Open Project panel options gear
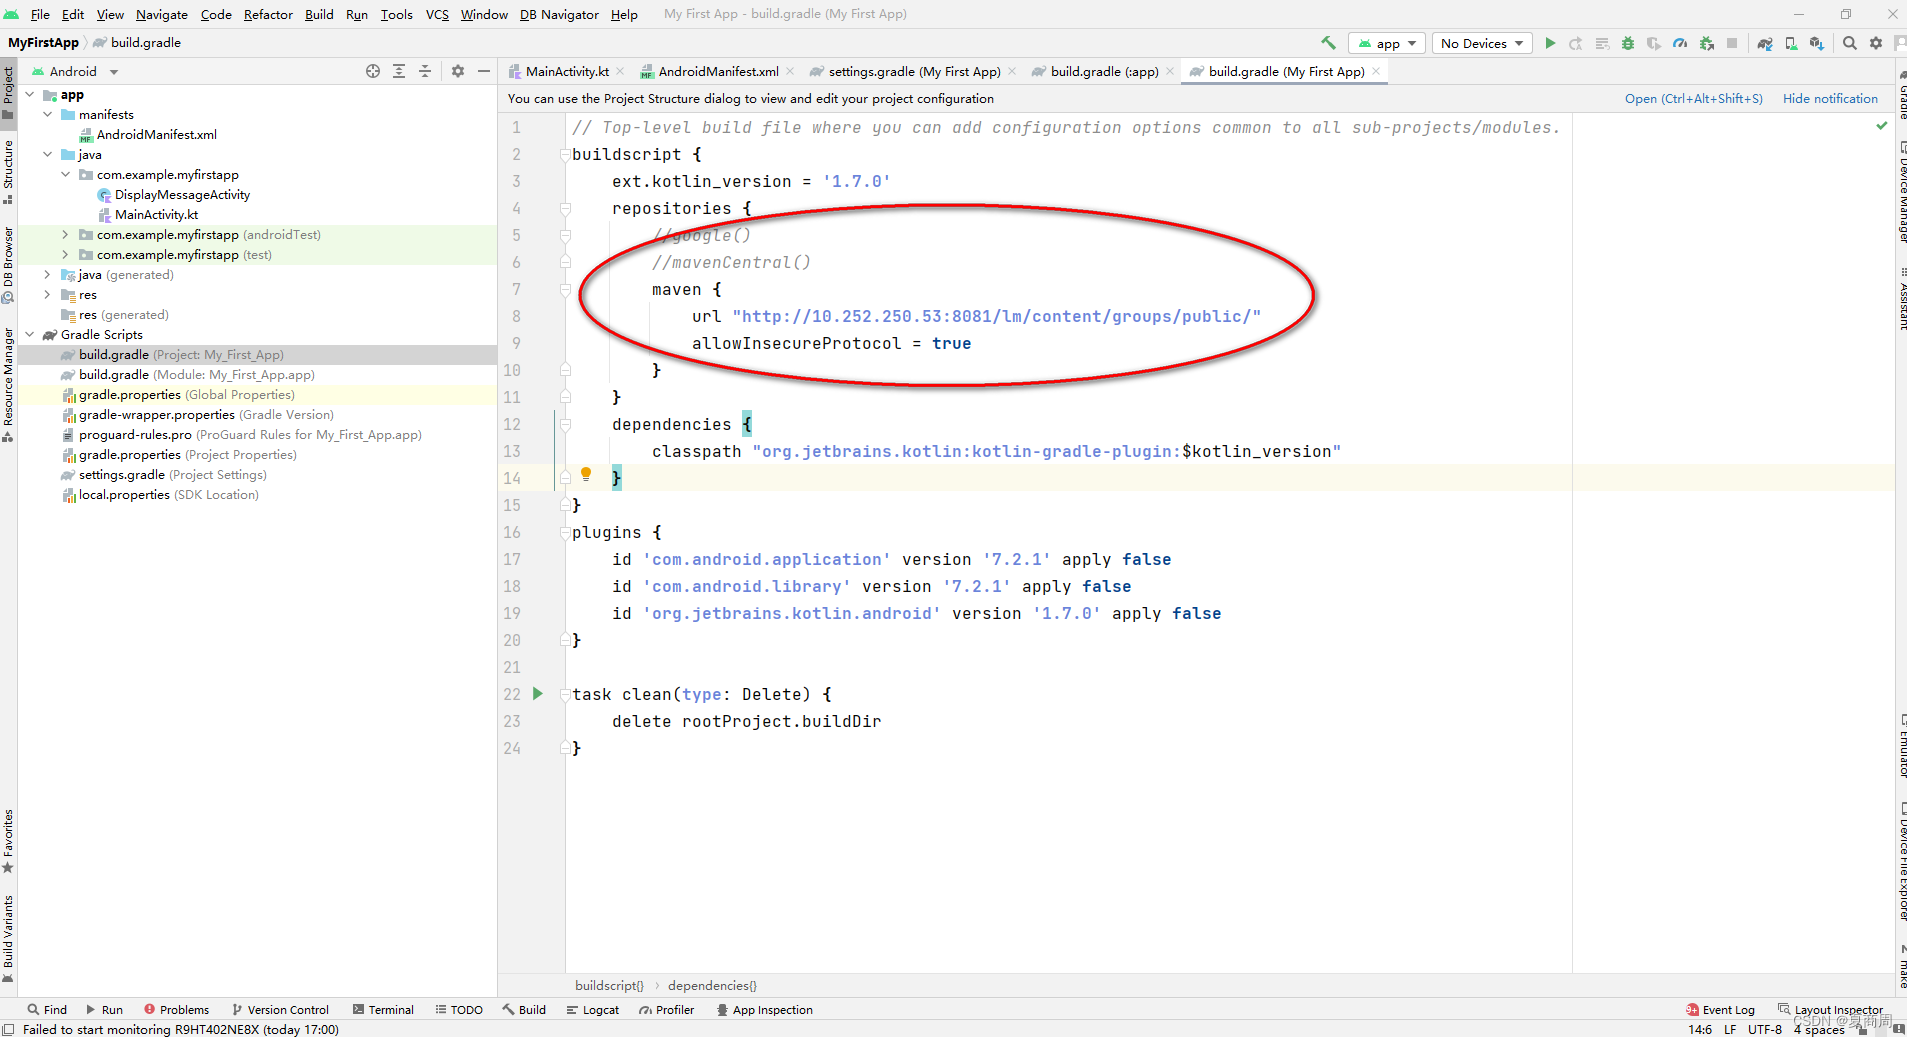The height and width of the screenshot is (1037, 1907). pyautogui.click(x=458, y=71)
